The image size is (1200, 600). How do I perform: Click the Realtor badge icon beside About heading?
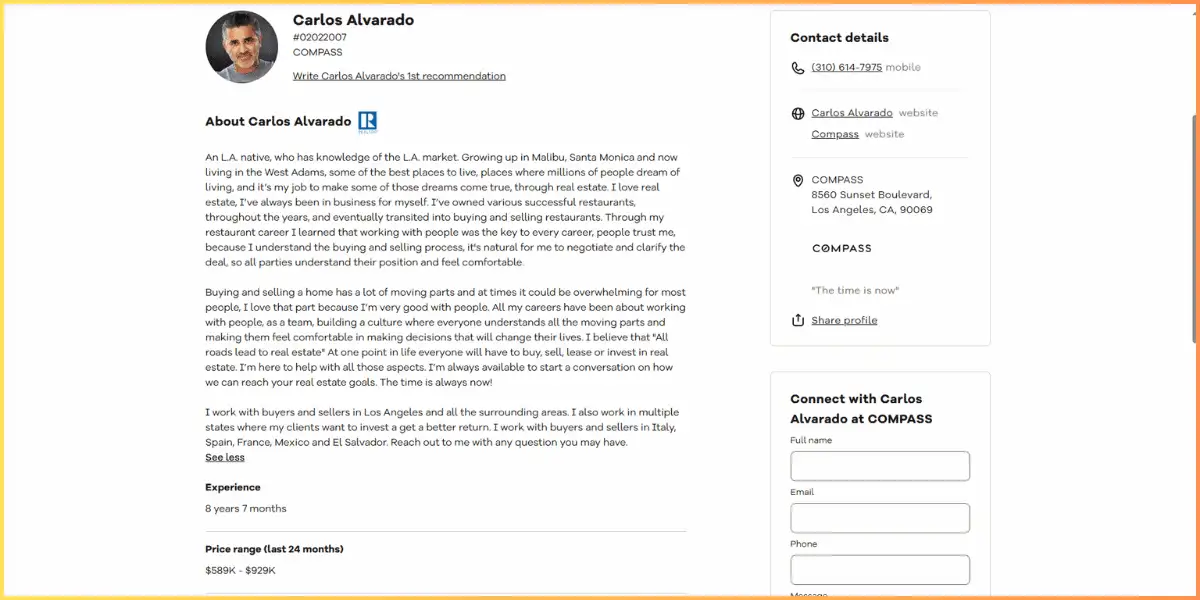click(x=367, y=122)
